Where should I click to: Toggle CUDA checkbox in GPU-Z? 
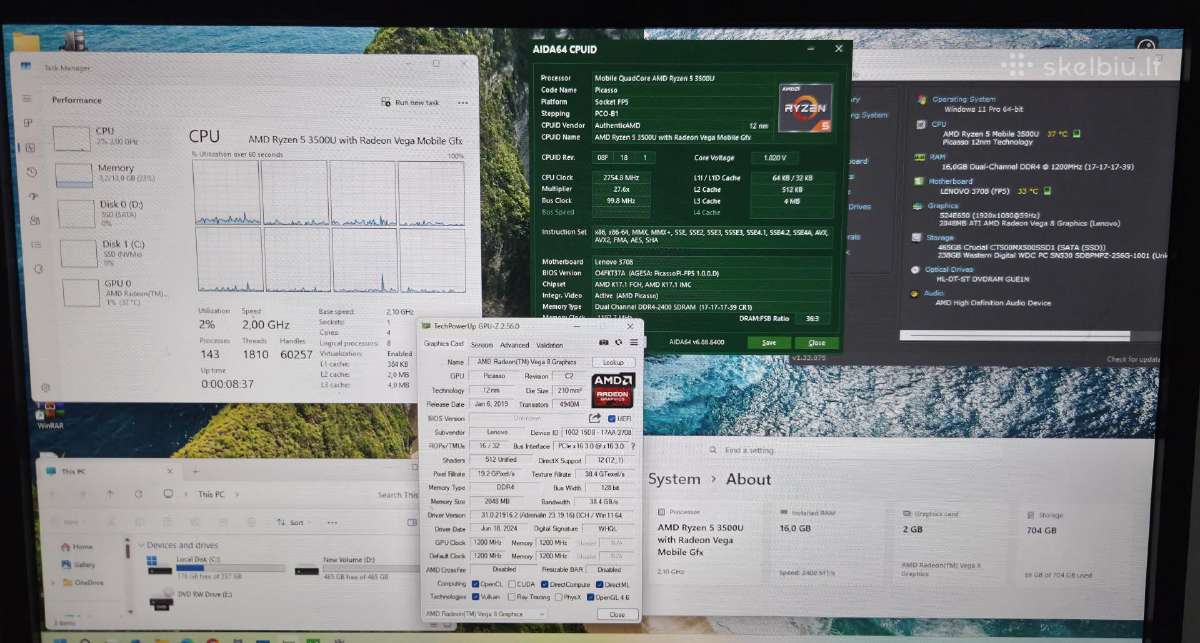click(x=511, y=584)
